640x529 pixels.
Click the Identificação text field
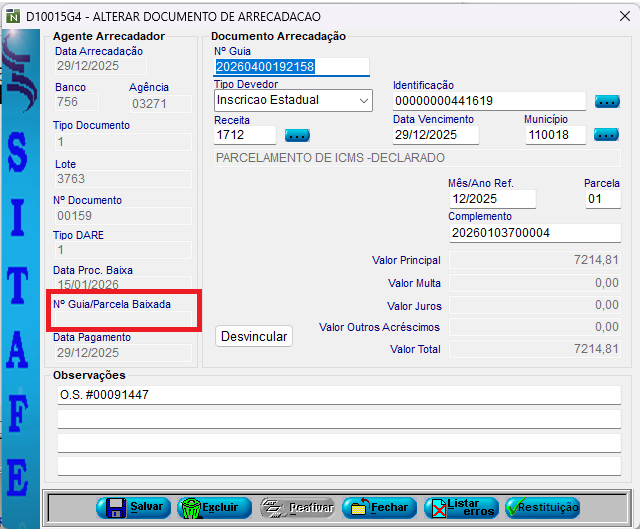(488, 101)
